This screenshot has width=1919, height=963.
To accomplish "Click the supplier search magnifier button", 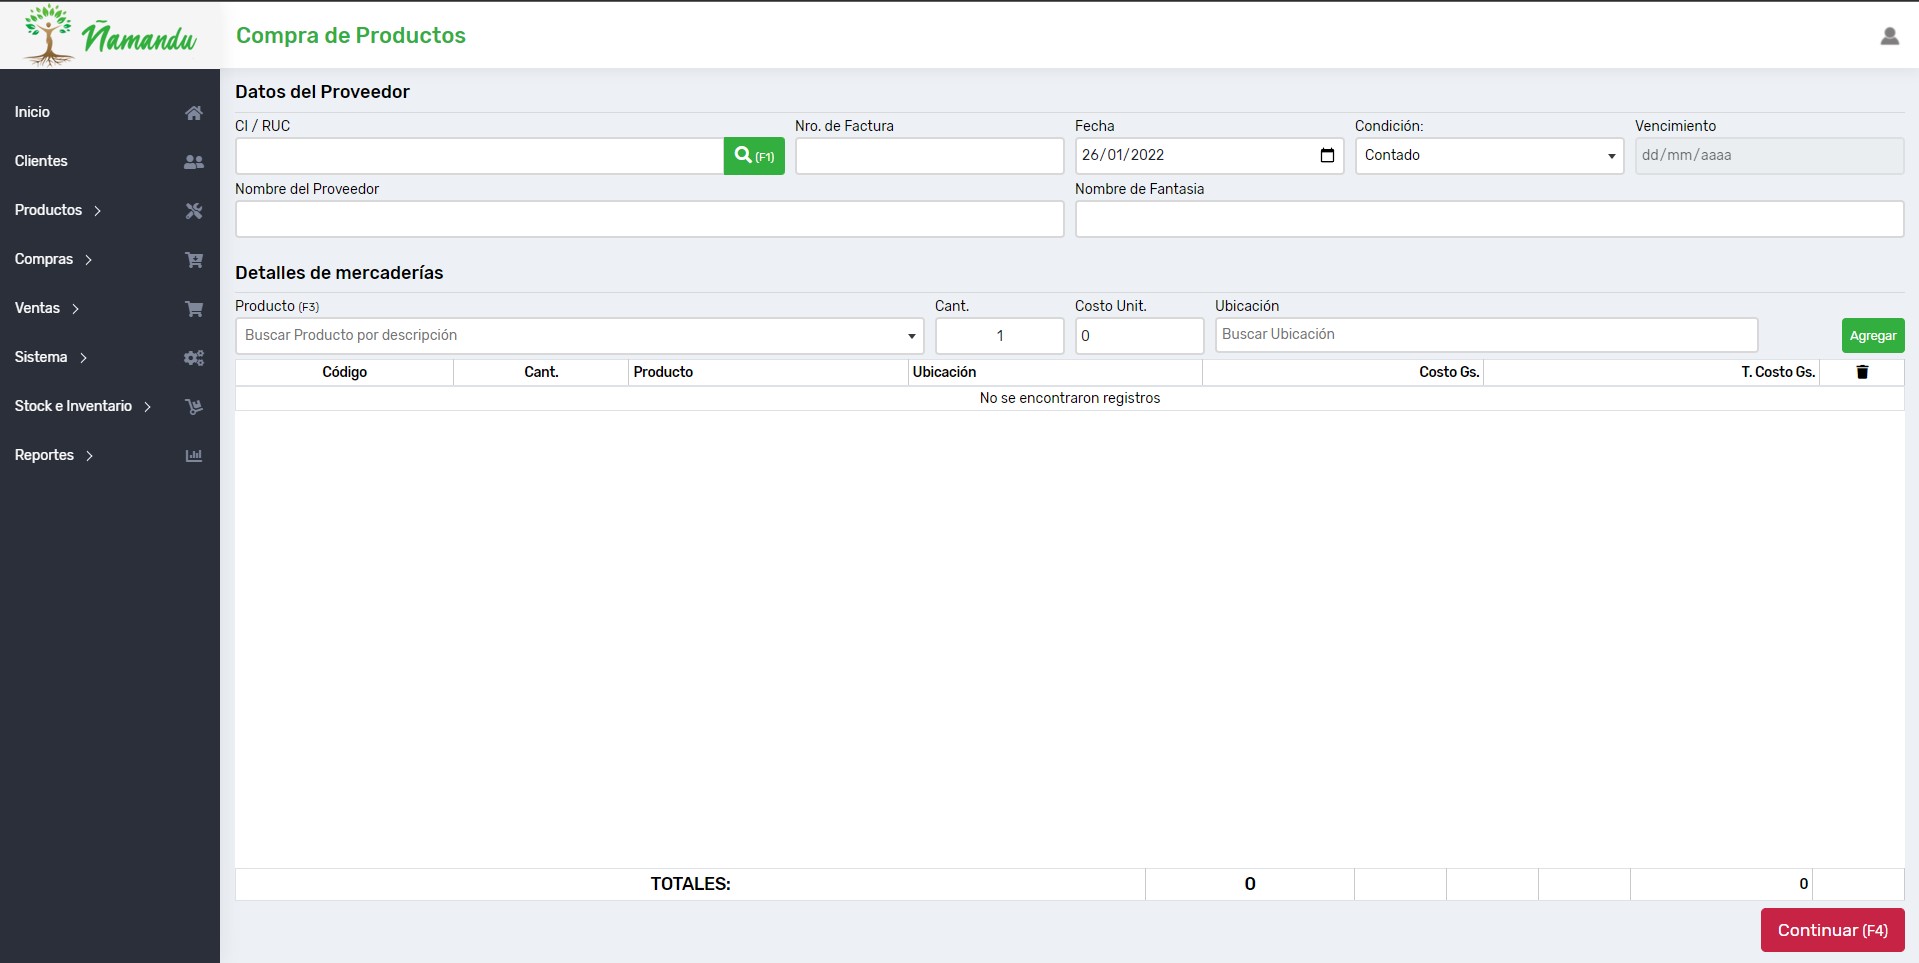I will click(x=753, y=156).
